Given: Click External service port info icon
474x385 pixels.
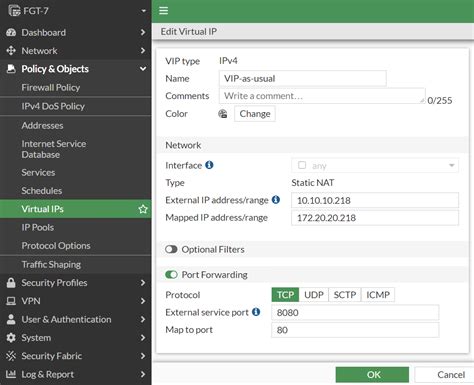Looking at the screenshot, I should click(x=256, y=312).
